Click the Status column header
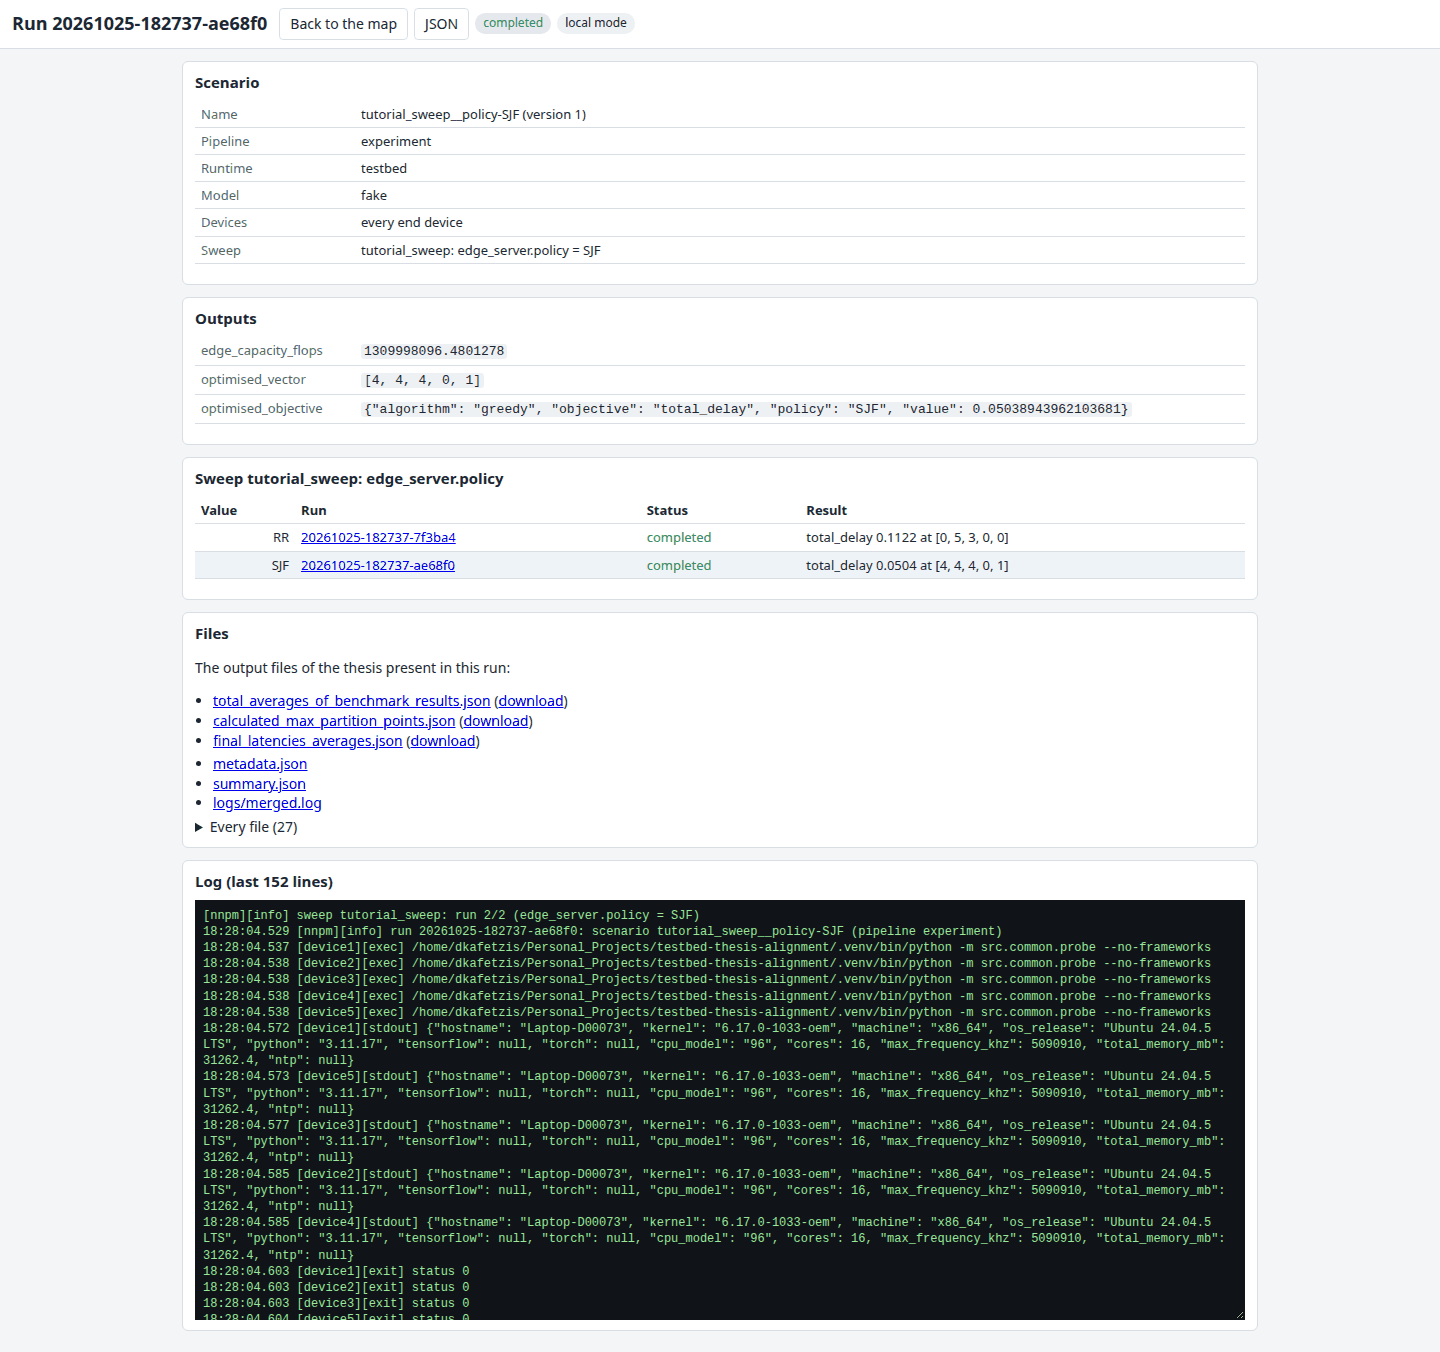Screen dimensions: 1440x1352 tap(667, 510)
